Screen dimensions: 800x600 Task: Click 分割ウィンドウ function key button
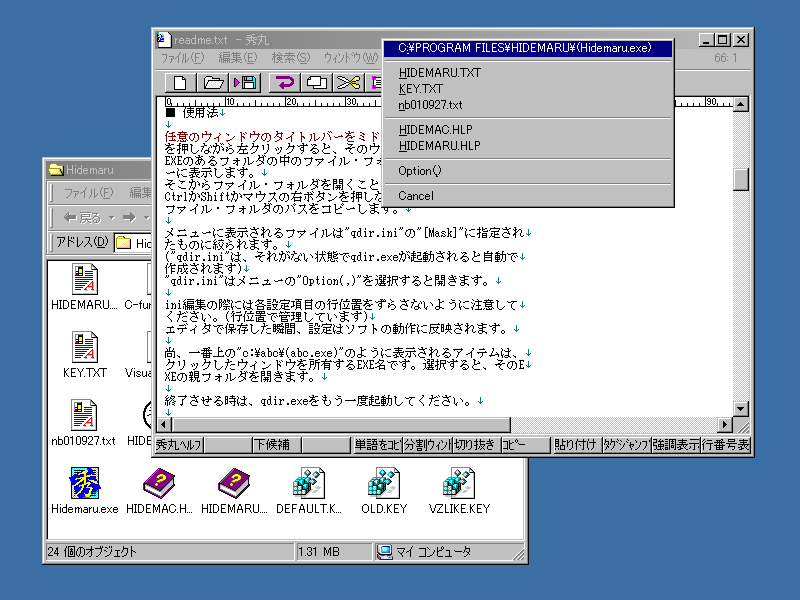pyautogui.click(x=427, y=445)
